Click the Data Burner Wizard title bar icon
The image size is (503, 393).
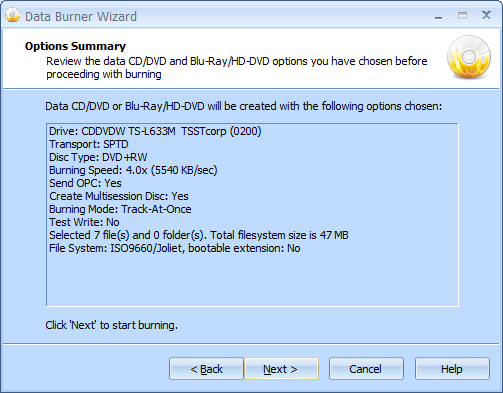coord(13,15)
